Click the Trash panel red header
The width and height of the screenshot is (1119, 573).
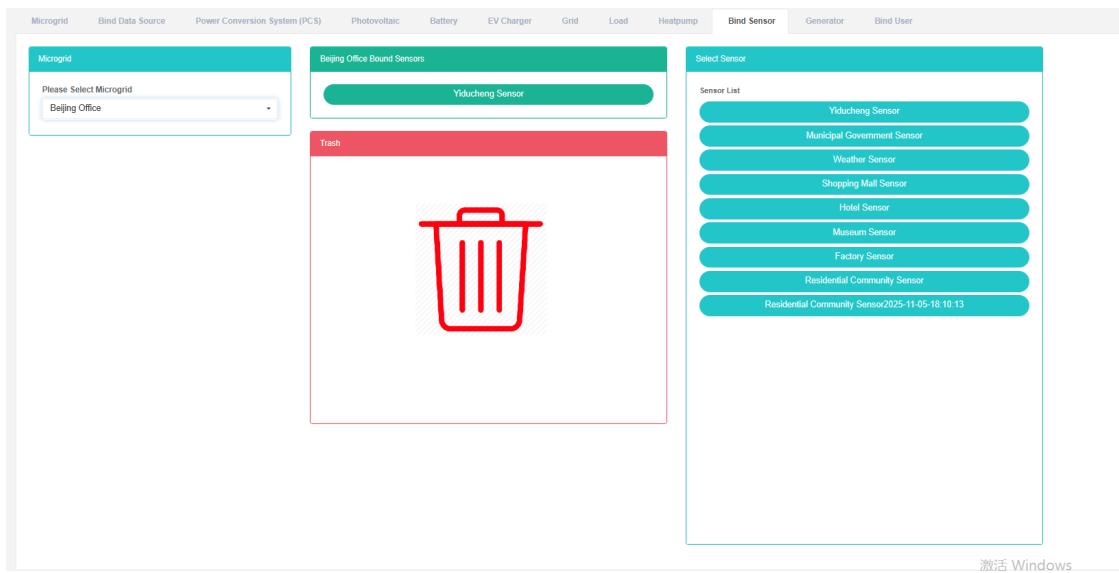pos(488,143)
